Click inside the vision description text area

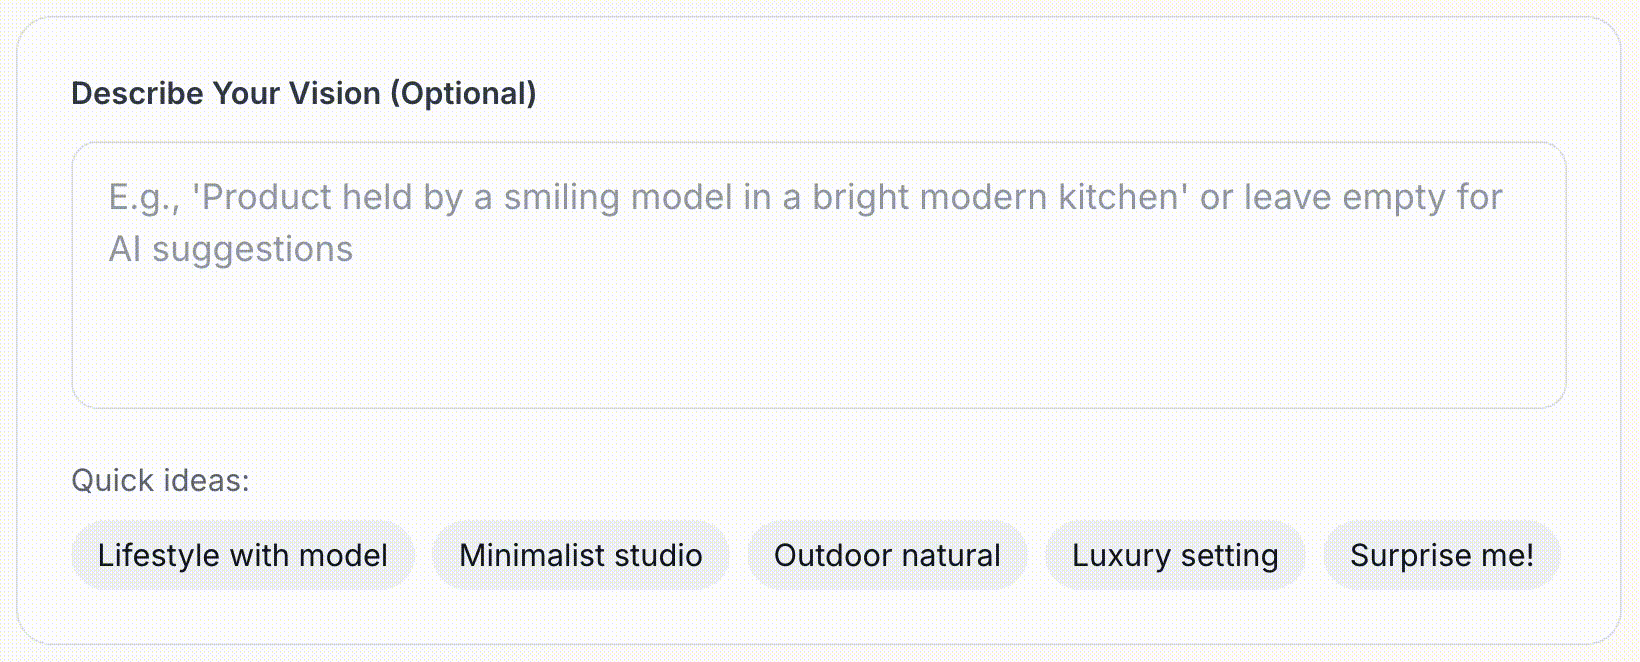click(820, 277)
